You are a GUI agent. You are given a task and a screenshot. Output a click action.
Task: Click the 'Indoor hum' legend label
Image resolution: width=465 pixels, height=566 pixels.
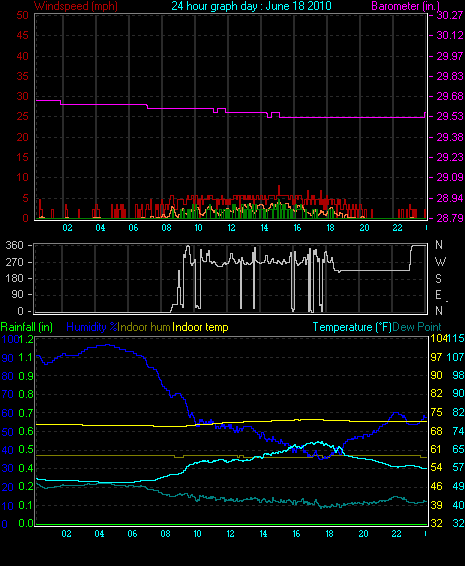[144, 327]
